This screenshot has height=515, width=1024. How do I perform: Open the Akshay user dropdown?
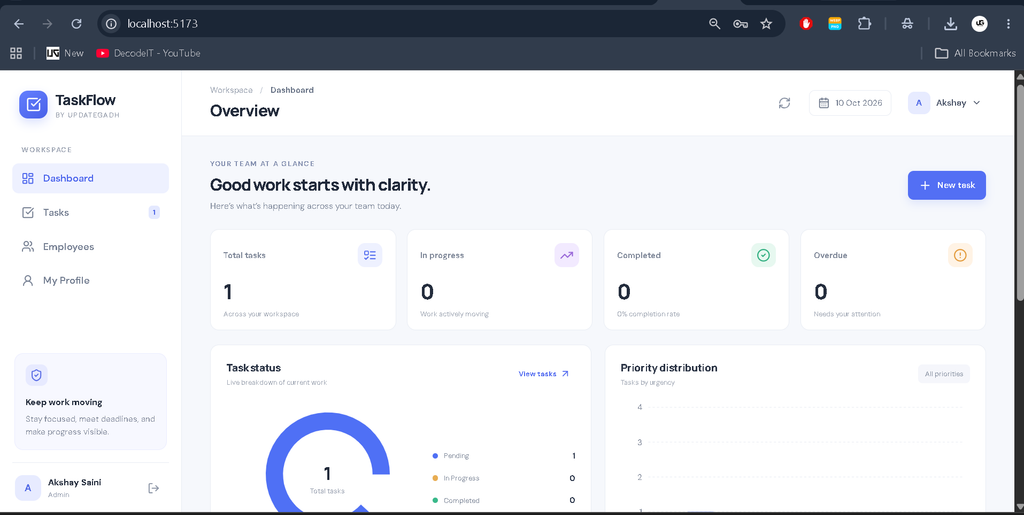(945, 103)
